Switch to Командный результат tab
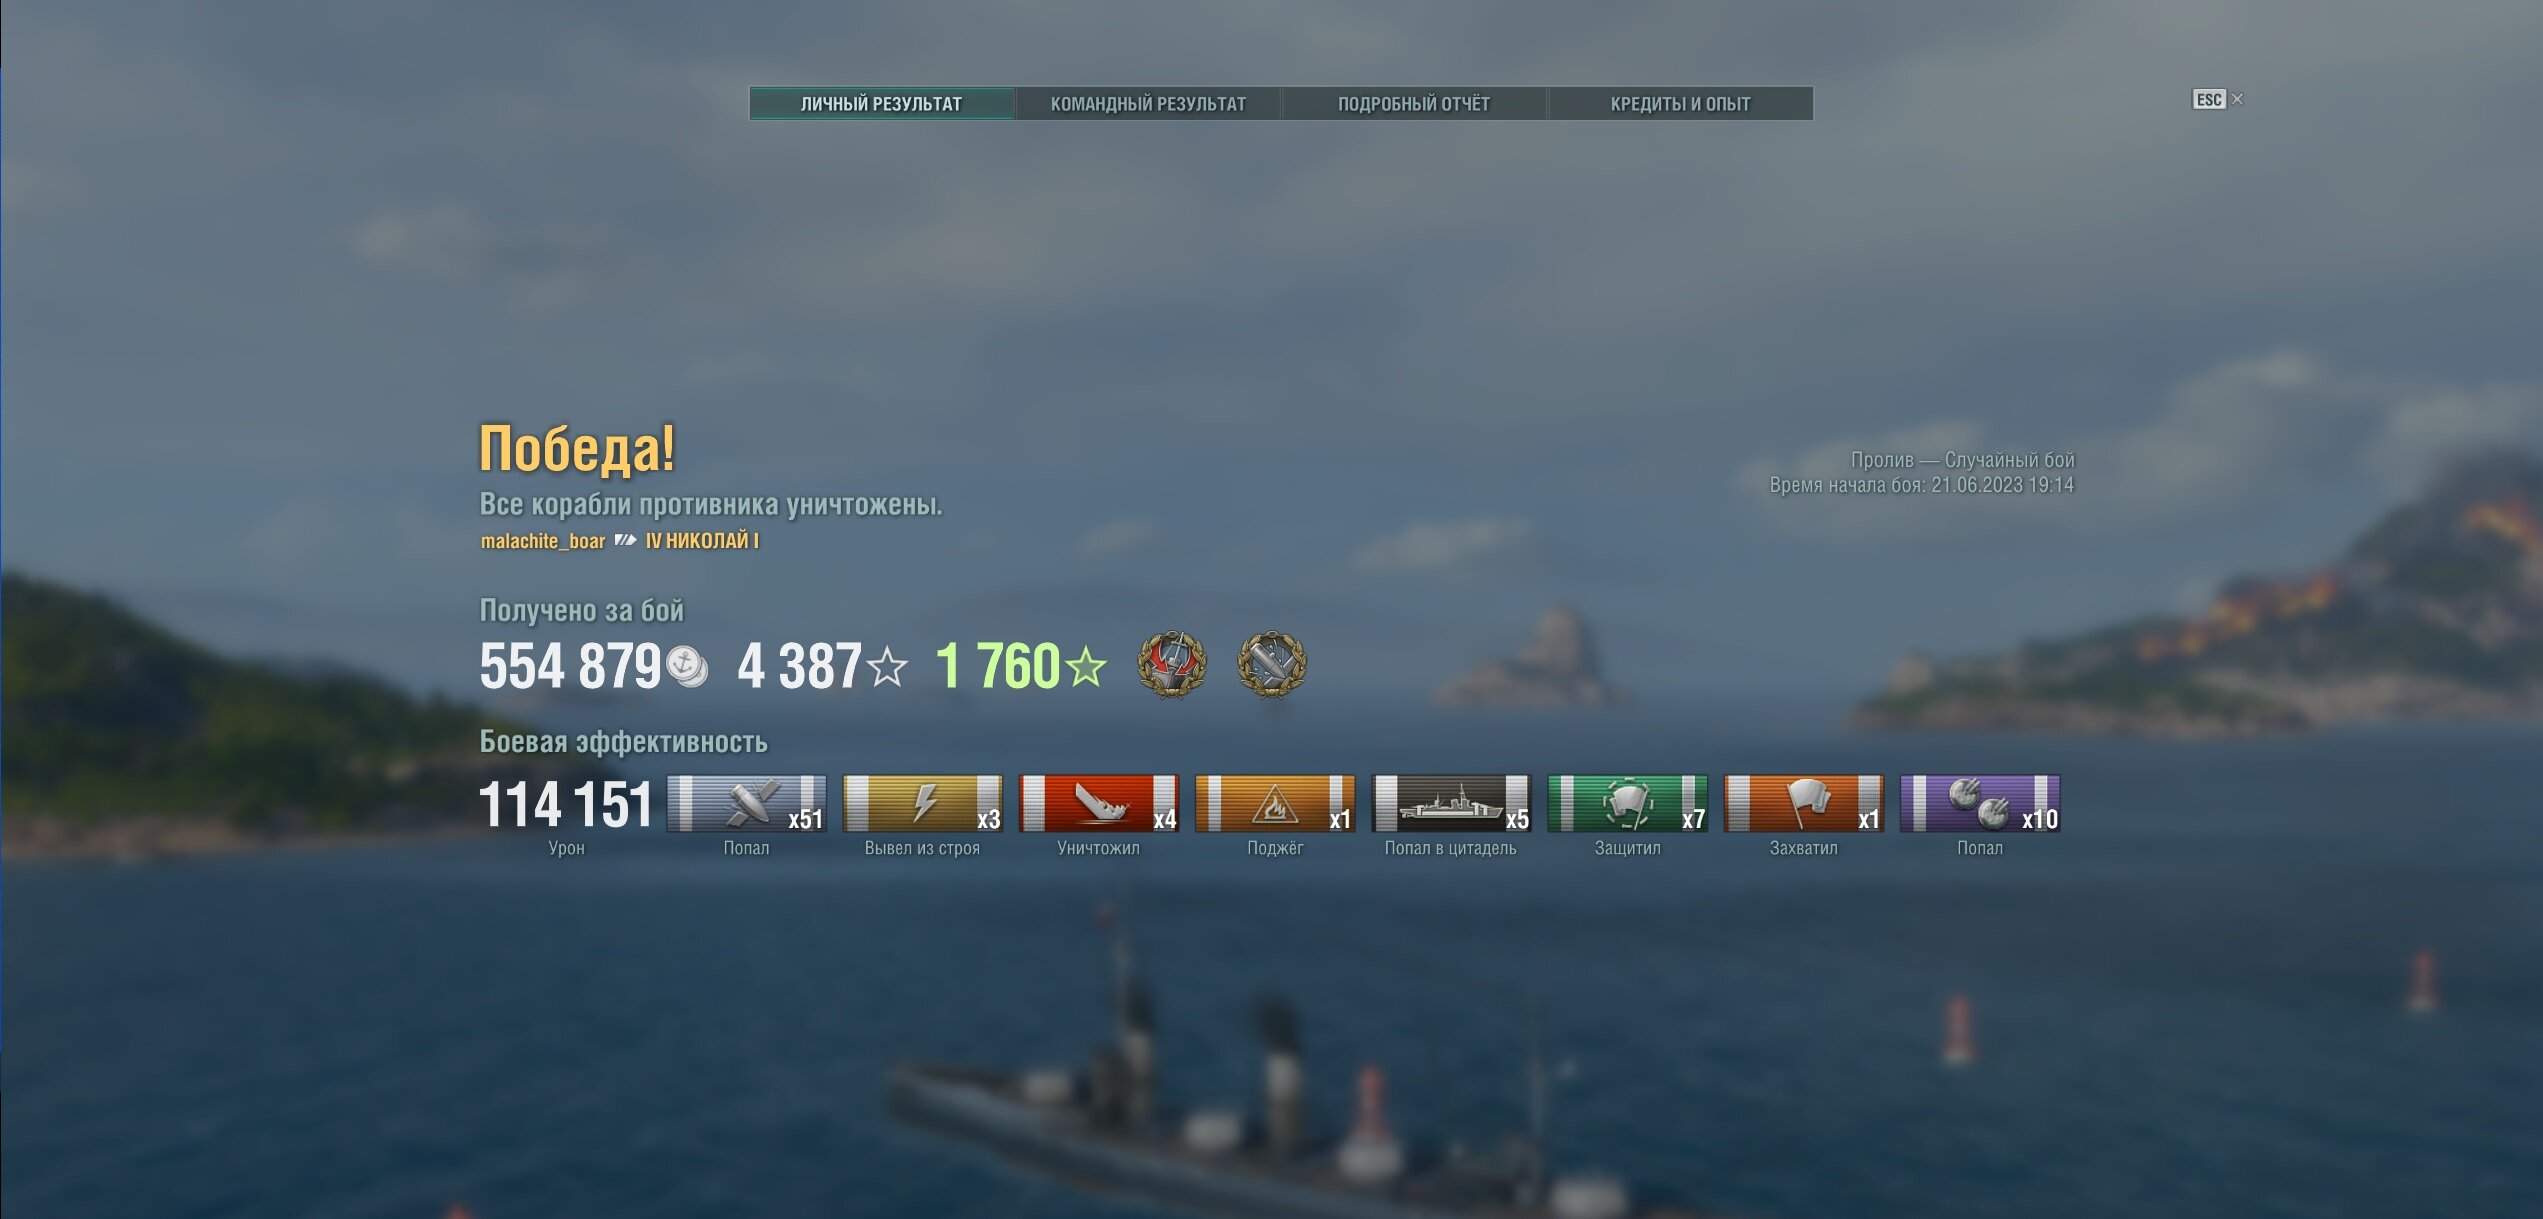 click(x=1148, y=104)
